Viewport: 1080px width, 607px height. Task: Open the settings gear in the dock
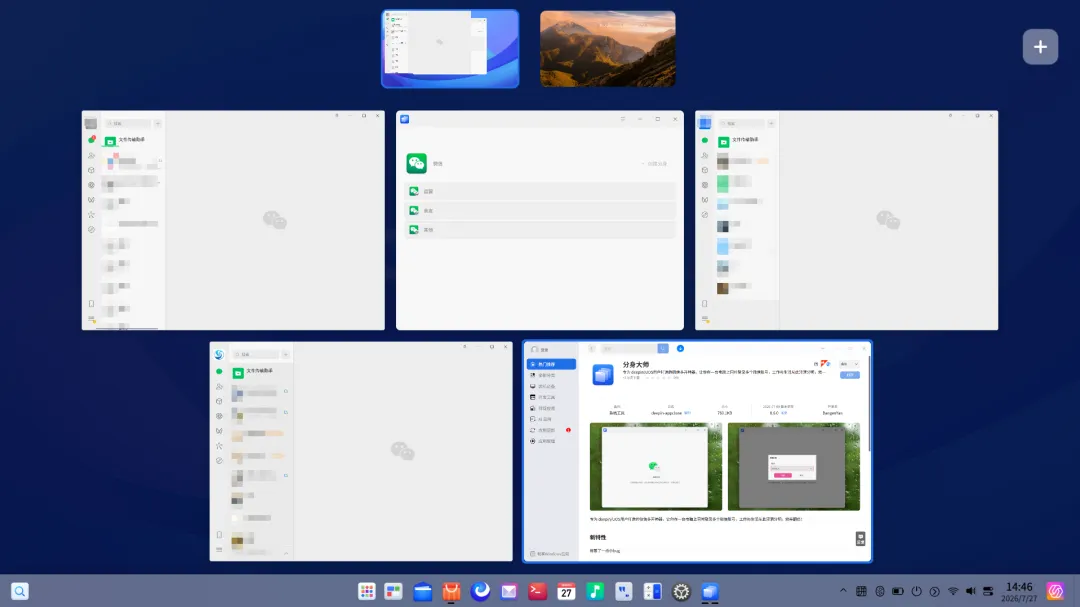(681, 591)
